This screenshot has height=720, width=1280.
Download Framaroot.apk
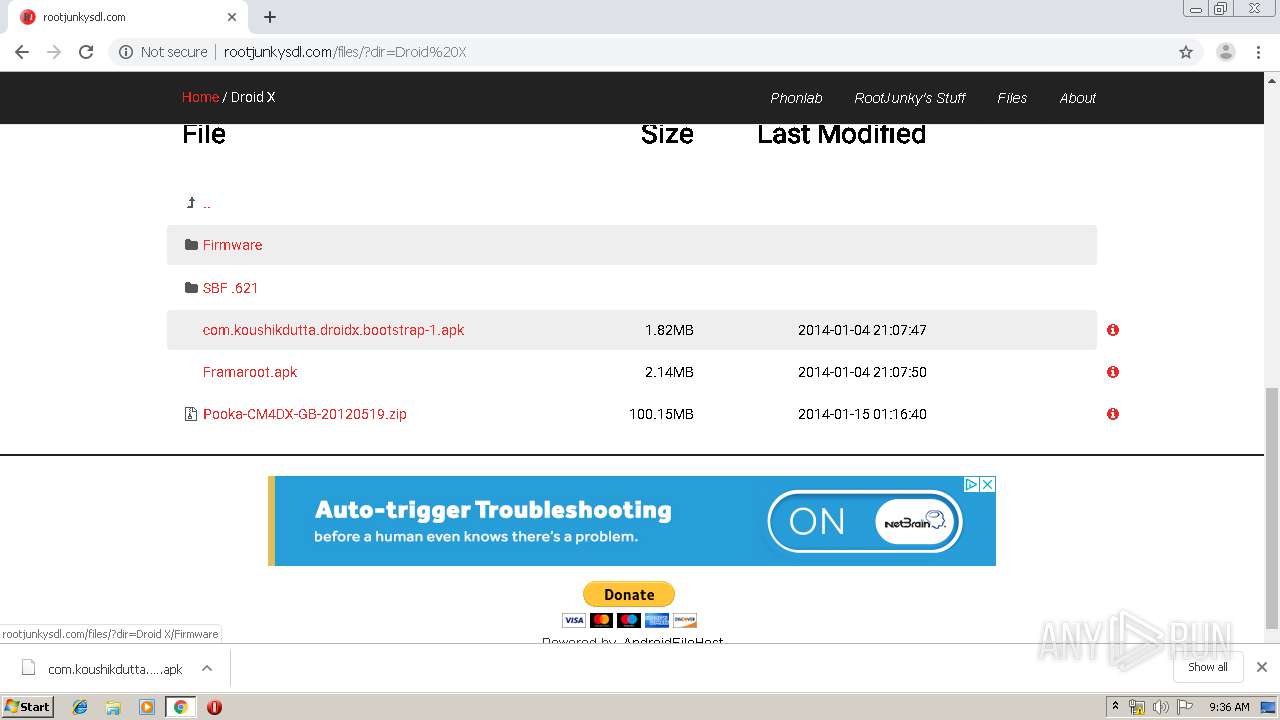[x=250, y=372]
